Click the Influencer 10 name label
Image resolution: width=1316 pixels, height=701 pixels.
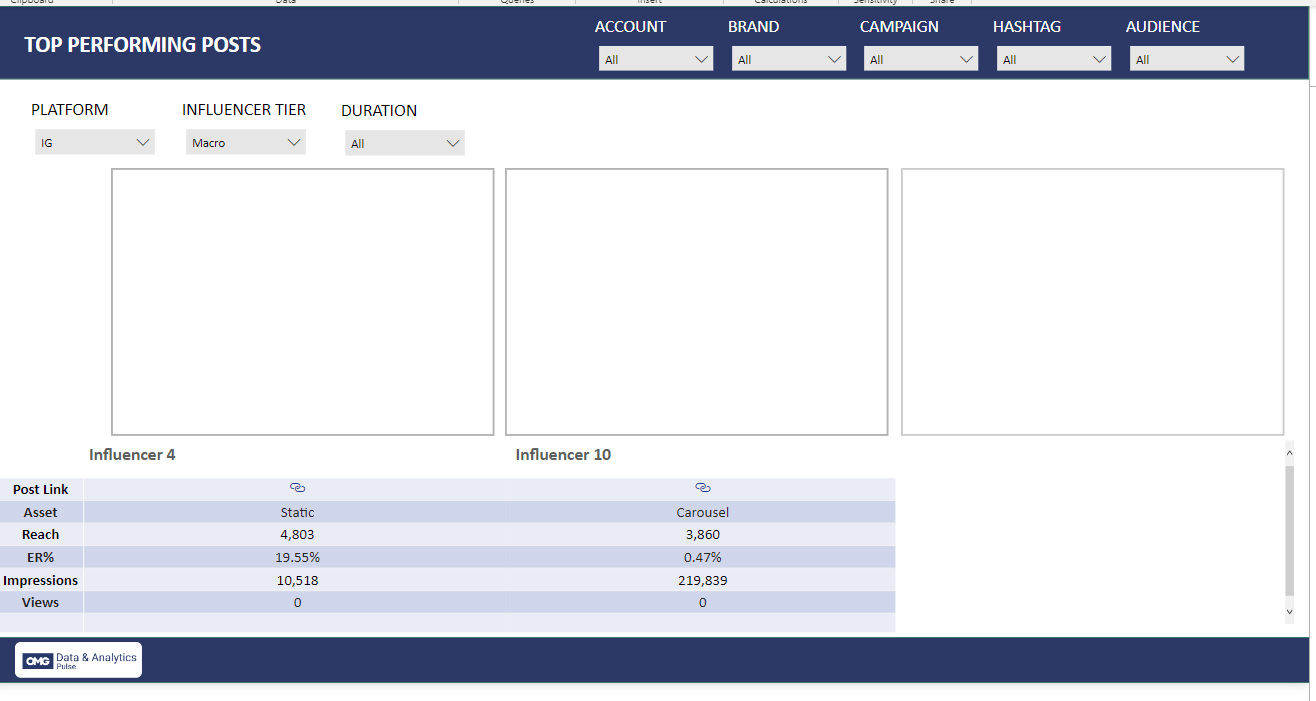coord(563,455)
